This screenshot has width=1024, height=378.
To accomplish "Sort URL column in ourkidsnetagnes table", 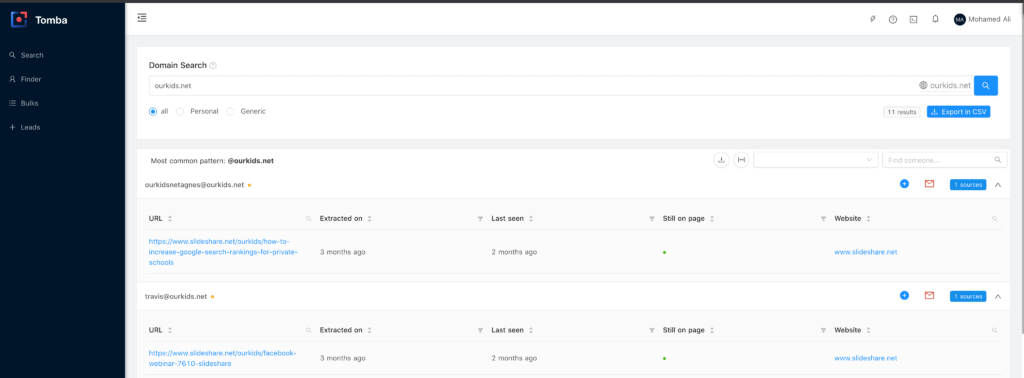I will pyautogui.click(x=170, y=219).
